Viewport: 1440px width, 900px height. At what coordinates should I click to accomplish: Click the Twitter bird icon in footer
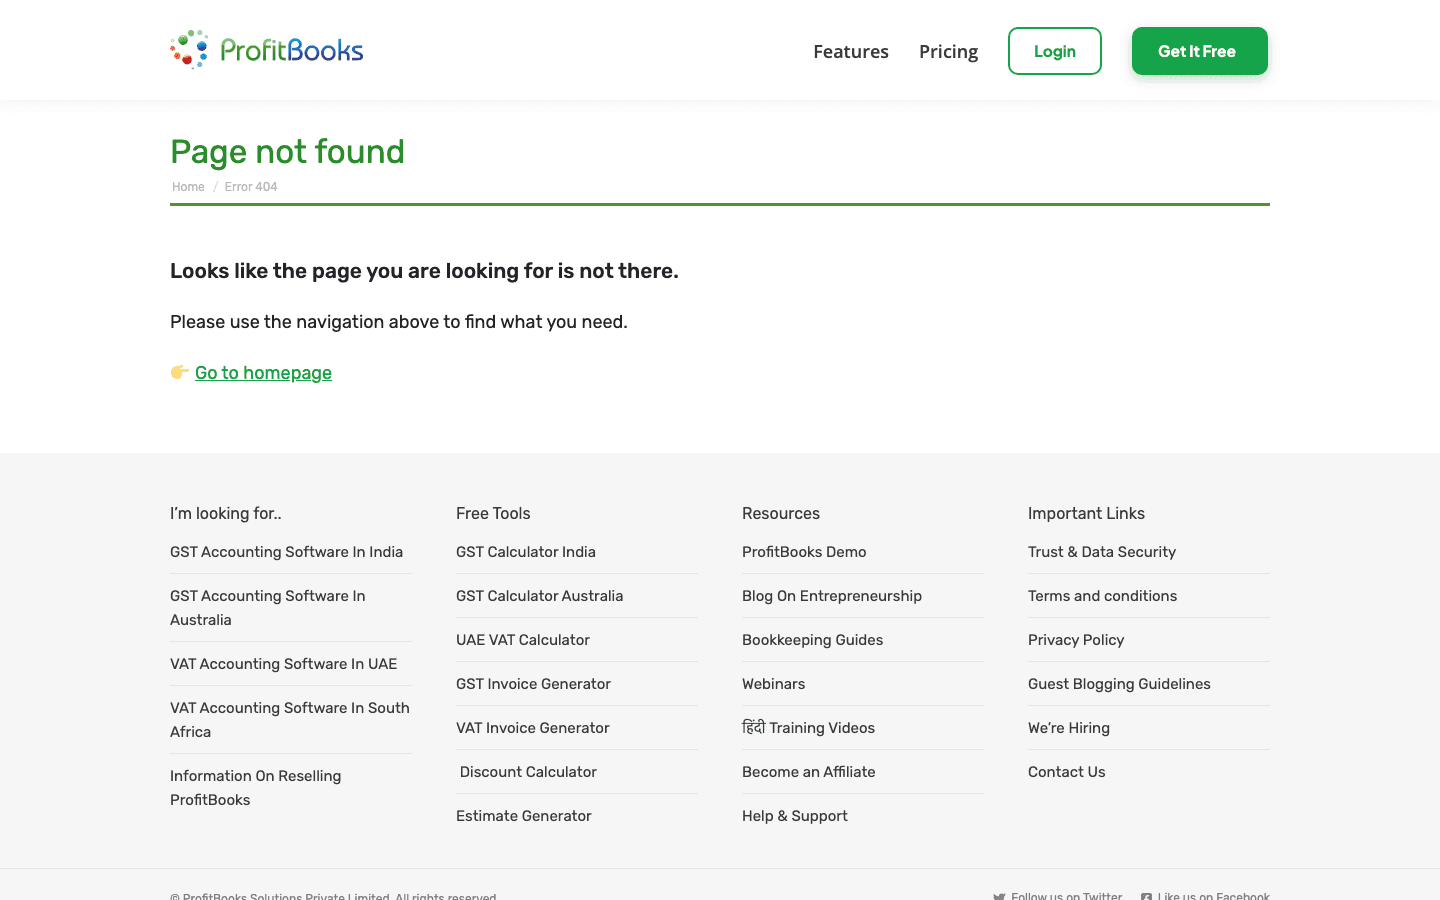point(999,896)
